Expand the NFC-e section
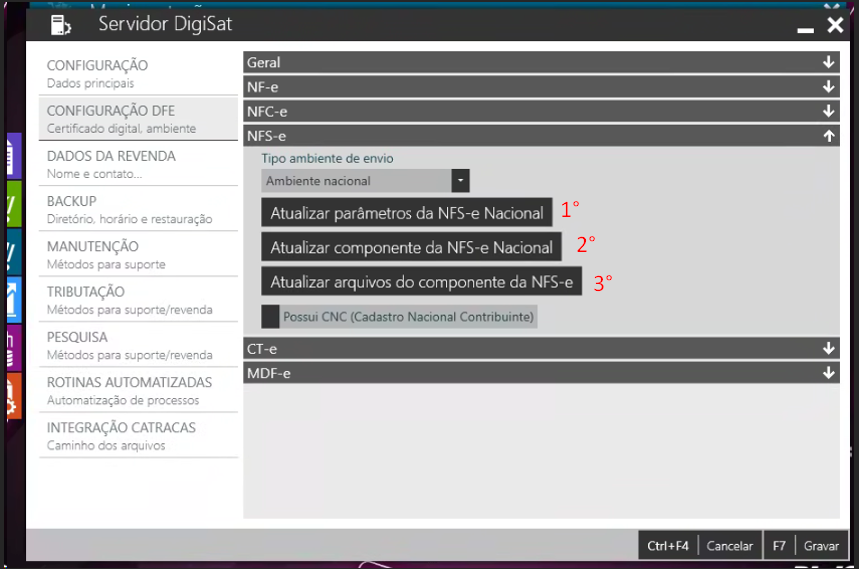The width and height of the screenshot is (859, 569). click(x=828, y=111)
